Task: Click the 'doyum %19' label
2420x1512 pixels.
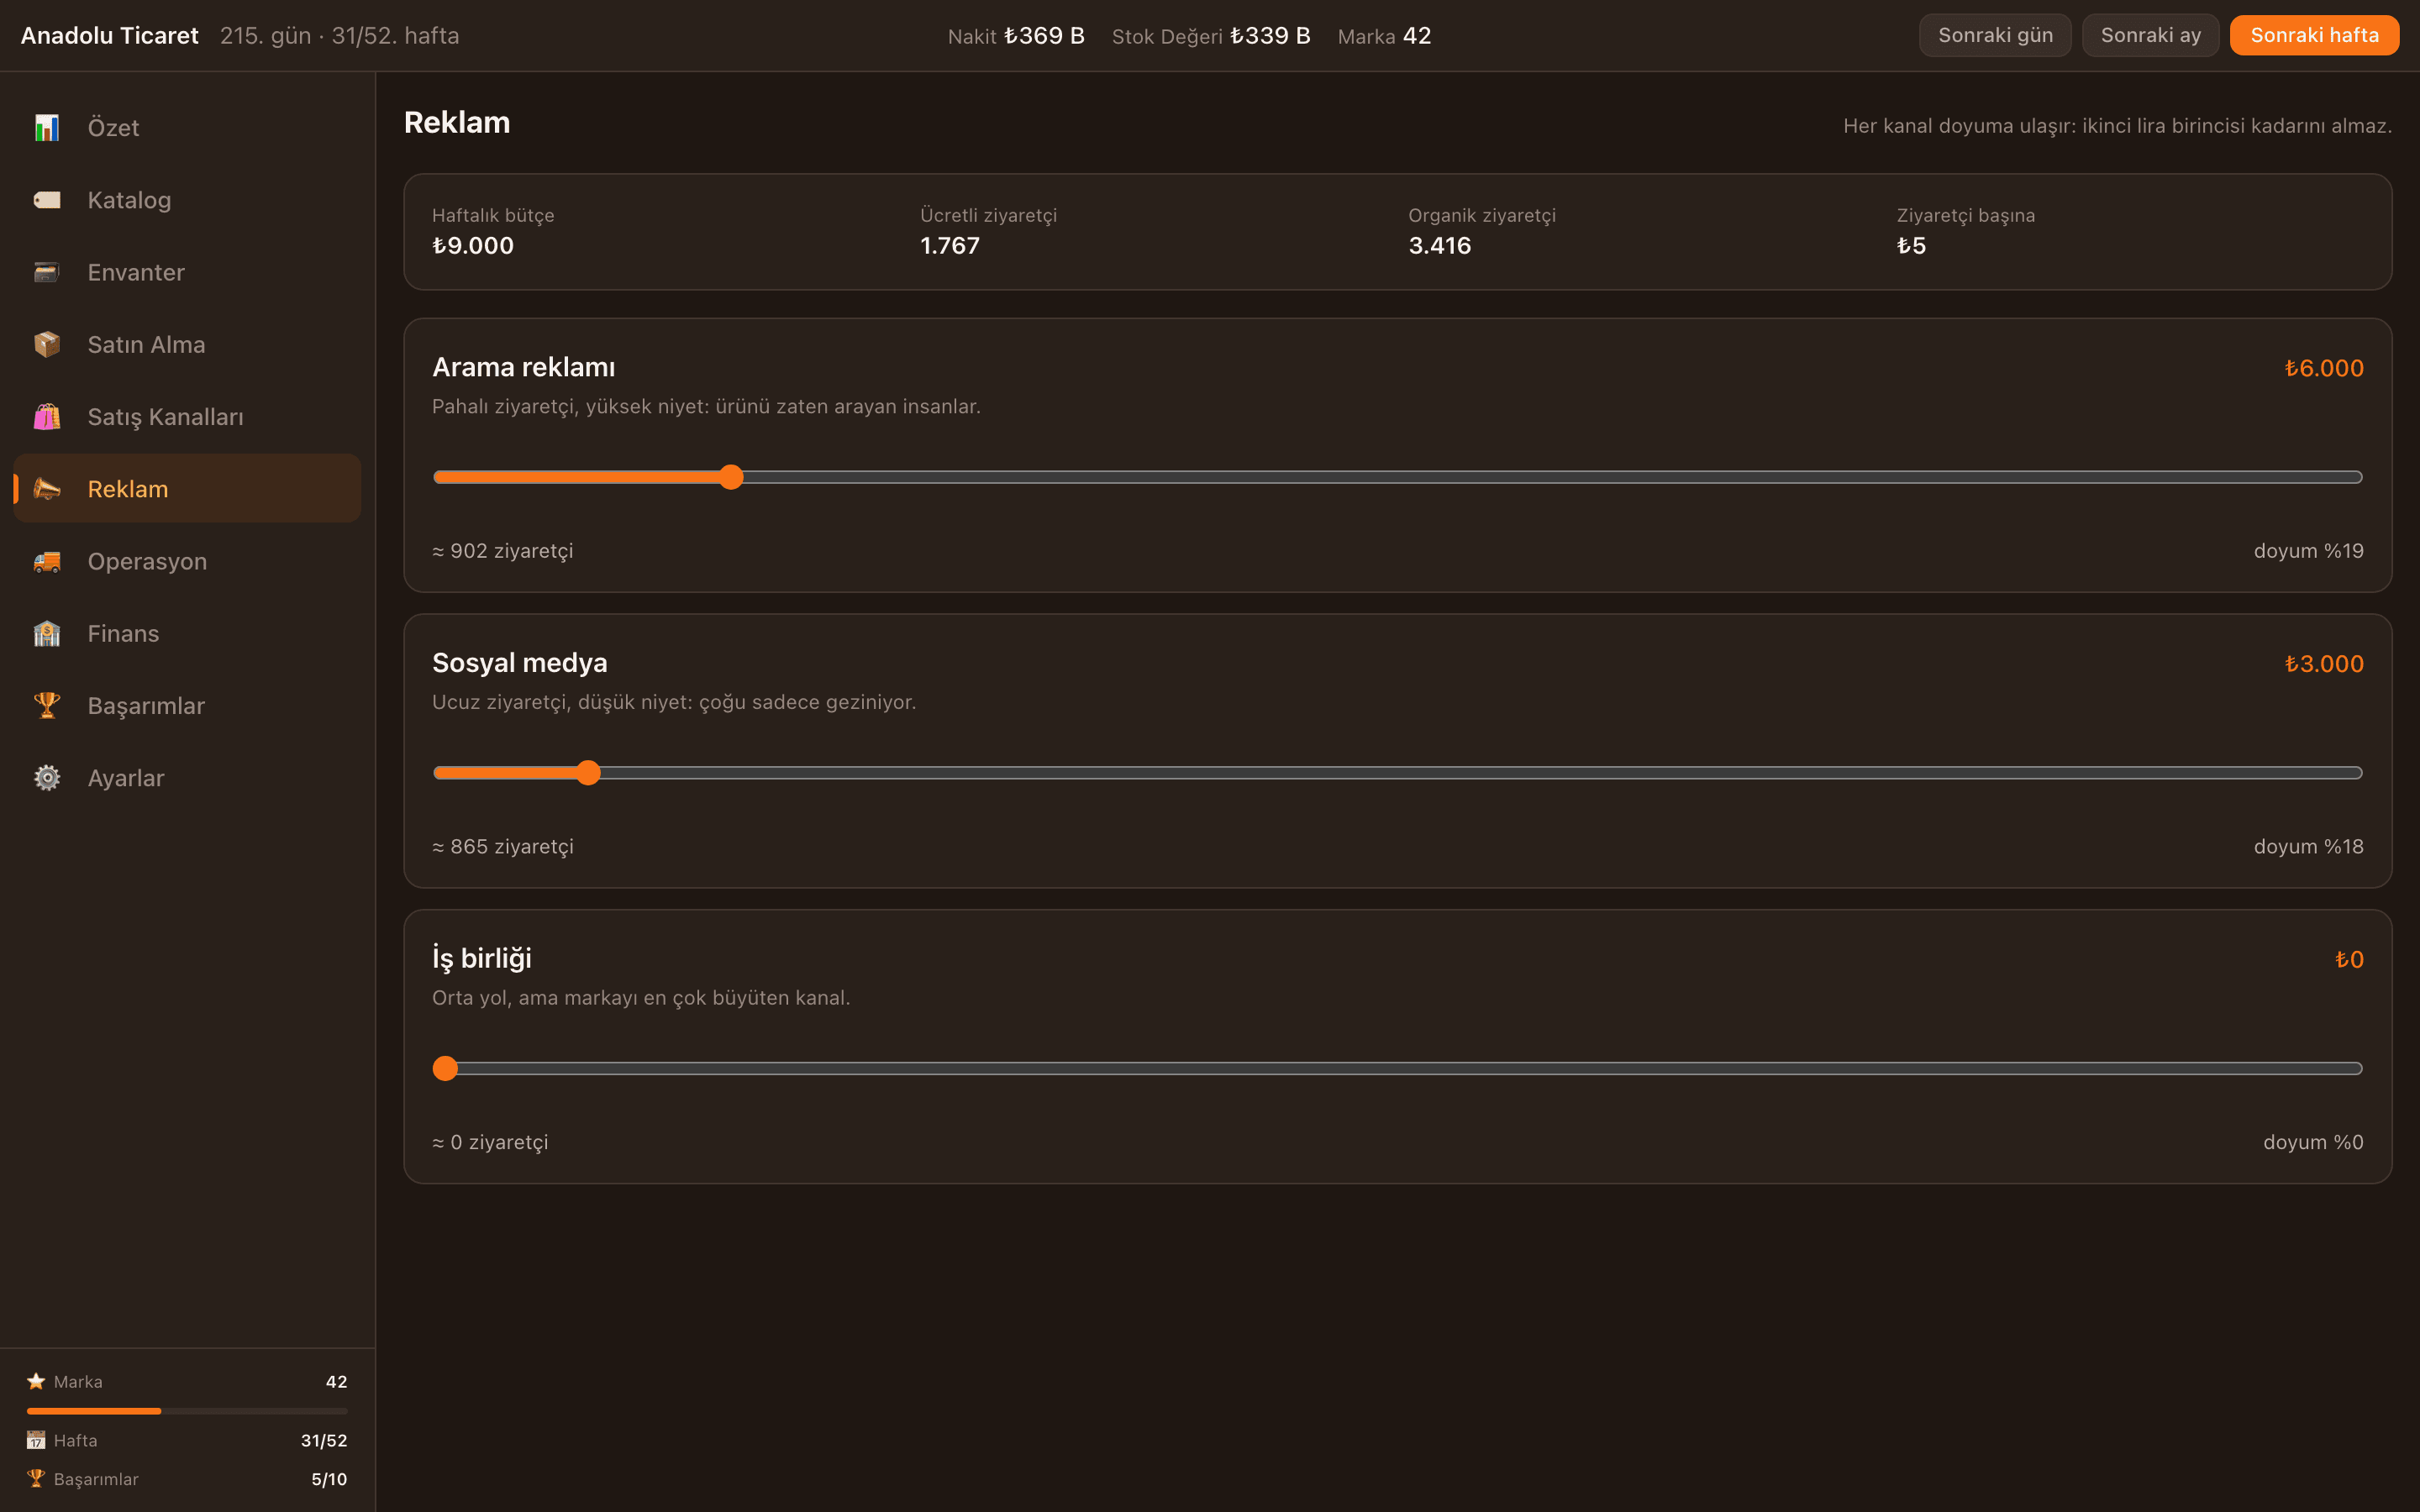Action: pyautogui.click(x=2308, y=551)
